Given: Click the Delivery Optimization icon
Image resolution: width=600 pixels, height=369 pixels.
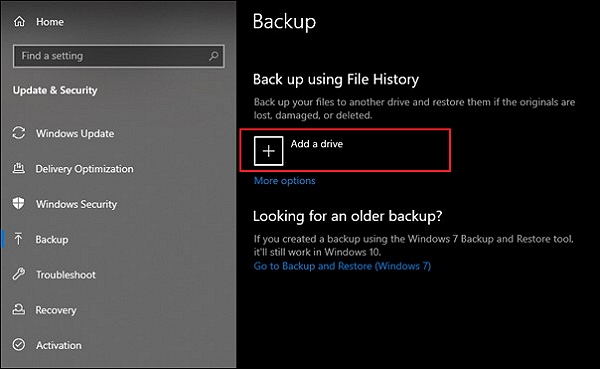Looking at the screenshot, I should click(x=19, y=168).
